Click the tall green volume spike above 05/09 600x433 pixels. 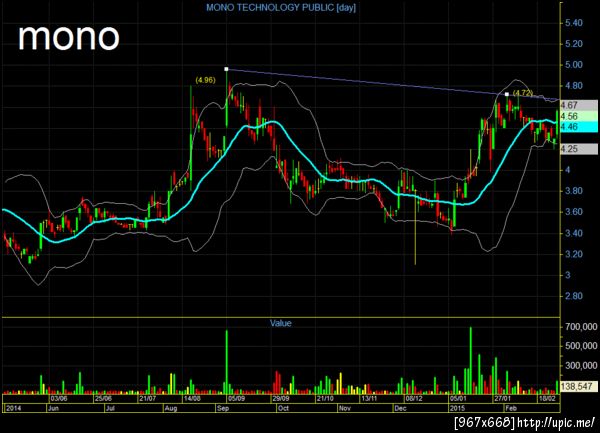[227, 362]
